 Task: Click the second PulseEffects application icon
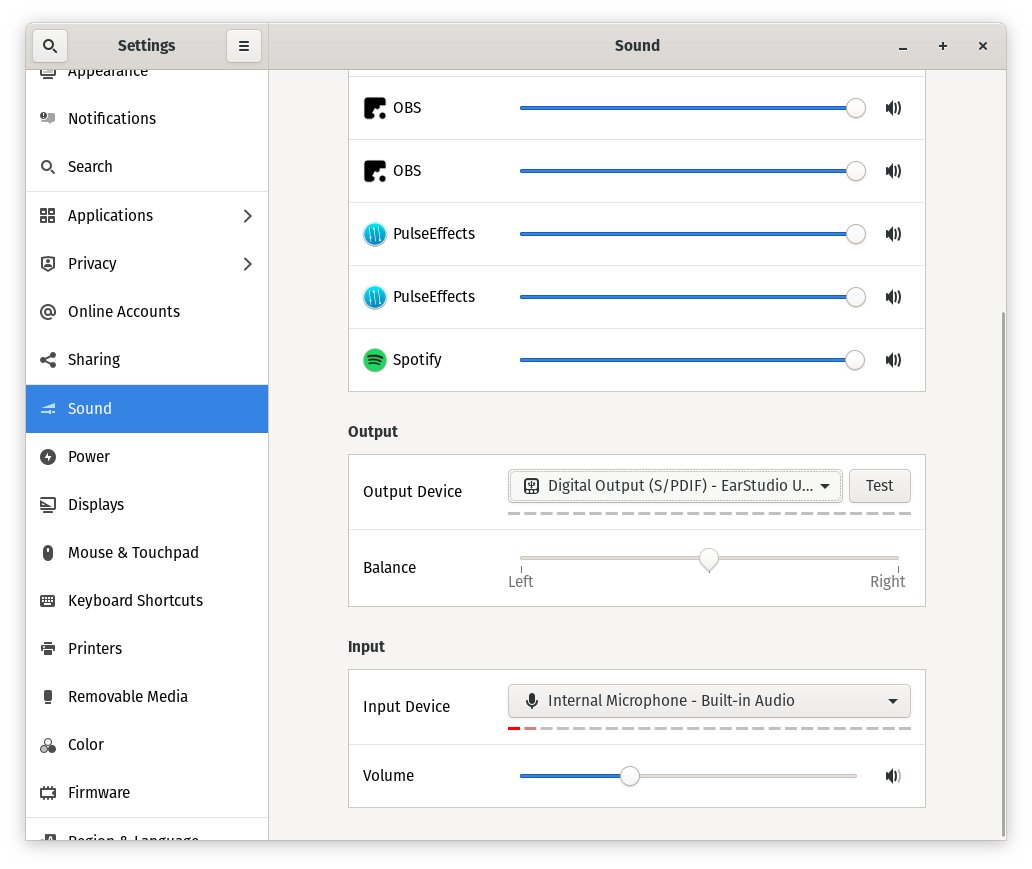(374, 297)
